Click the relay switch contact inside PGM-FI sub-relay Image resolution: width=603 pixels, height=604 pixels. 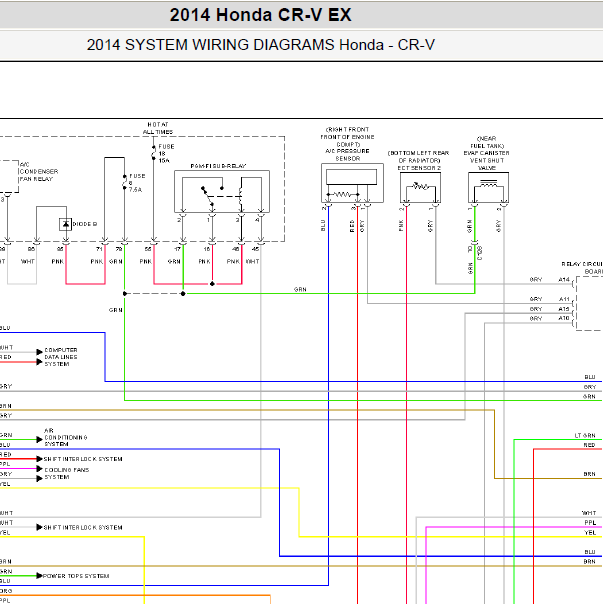click(x=208, y=196)
